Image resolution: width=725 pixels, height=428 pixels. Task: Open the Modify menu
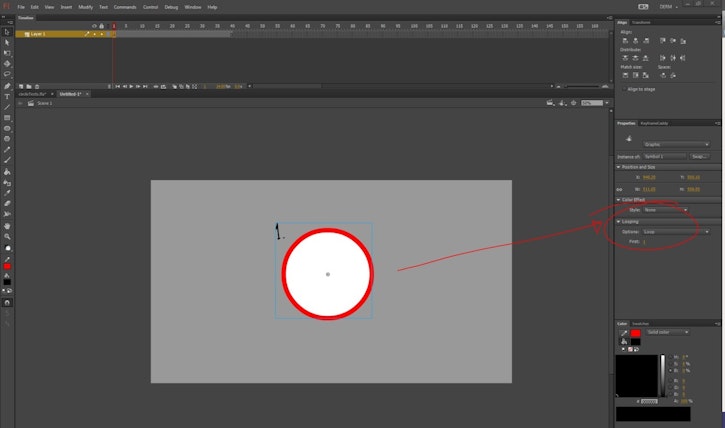[x=85, y=7]
